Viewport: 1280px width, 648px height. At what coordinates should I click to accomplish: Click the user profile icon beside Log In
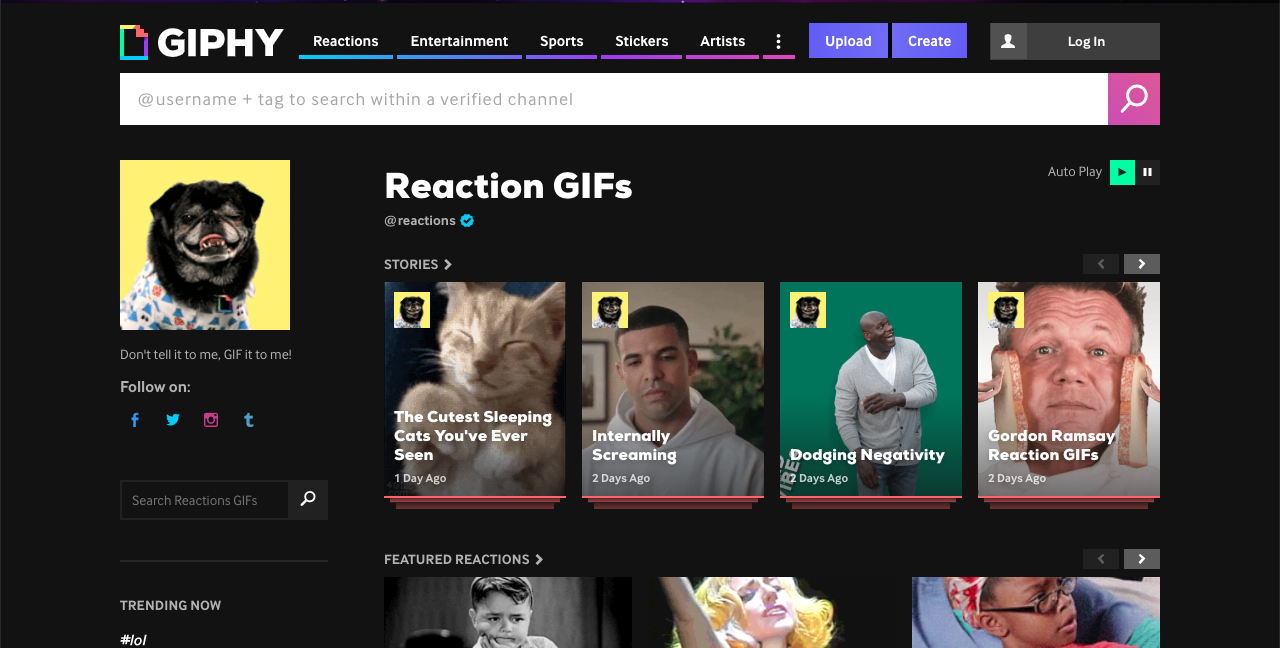click(1008, 41)
